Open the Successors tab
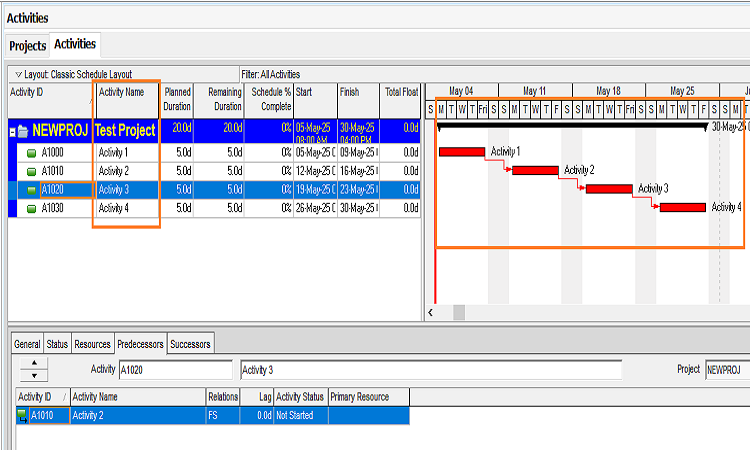This screenshot has width=750, height=450. [x=190, y=344]
